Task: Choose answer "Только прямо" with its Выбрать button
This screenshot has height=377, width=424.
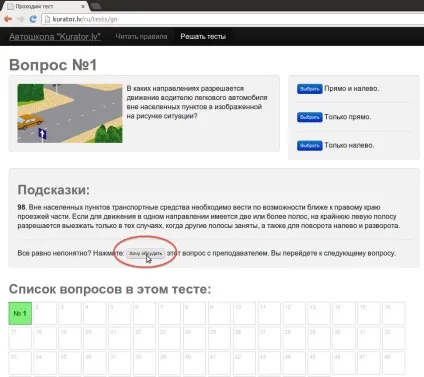Action: (310, 117)
